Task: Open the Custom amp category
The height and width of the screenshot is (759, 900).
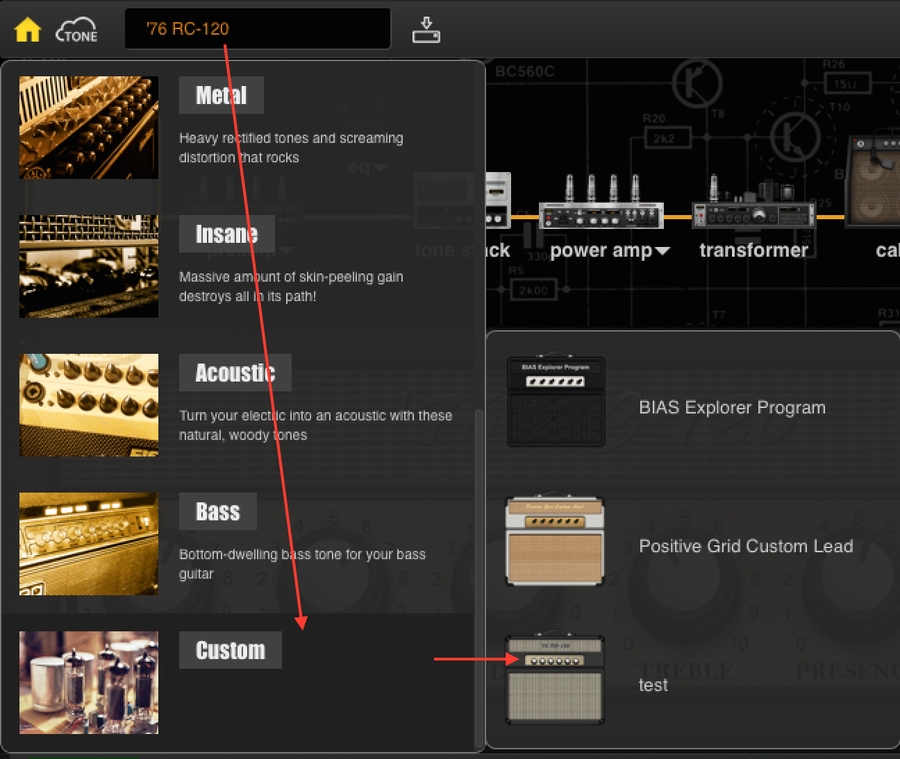Action: click(230, 650)
